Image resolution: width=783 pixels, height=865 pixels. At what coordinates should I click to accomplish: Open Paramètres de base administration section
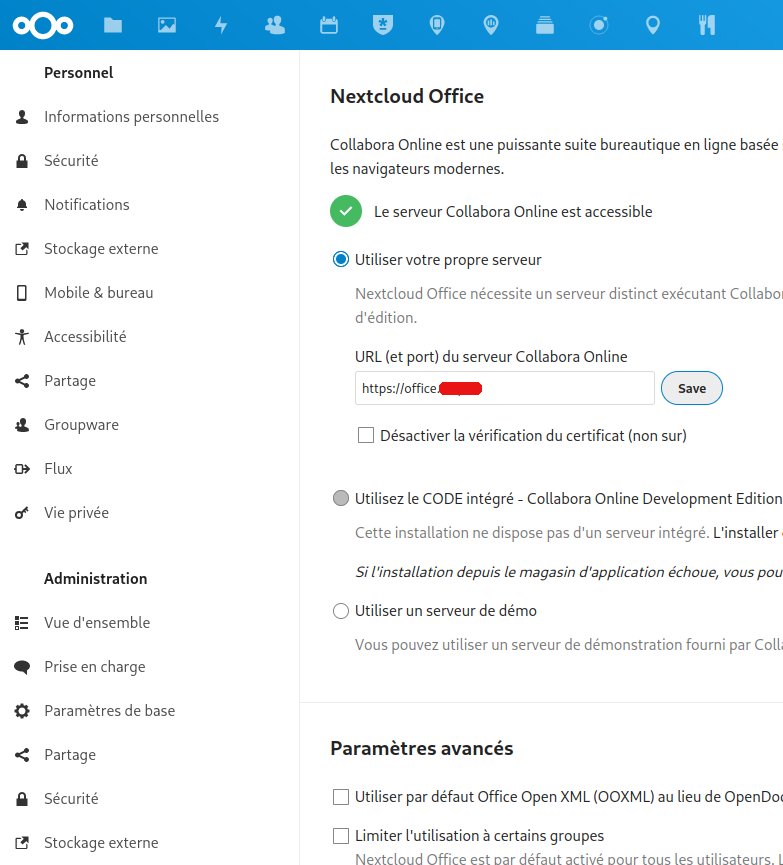coord(109,711)
